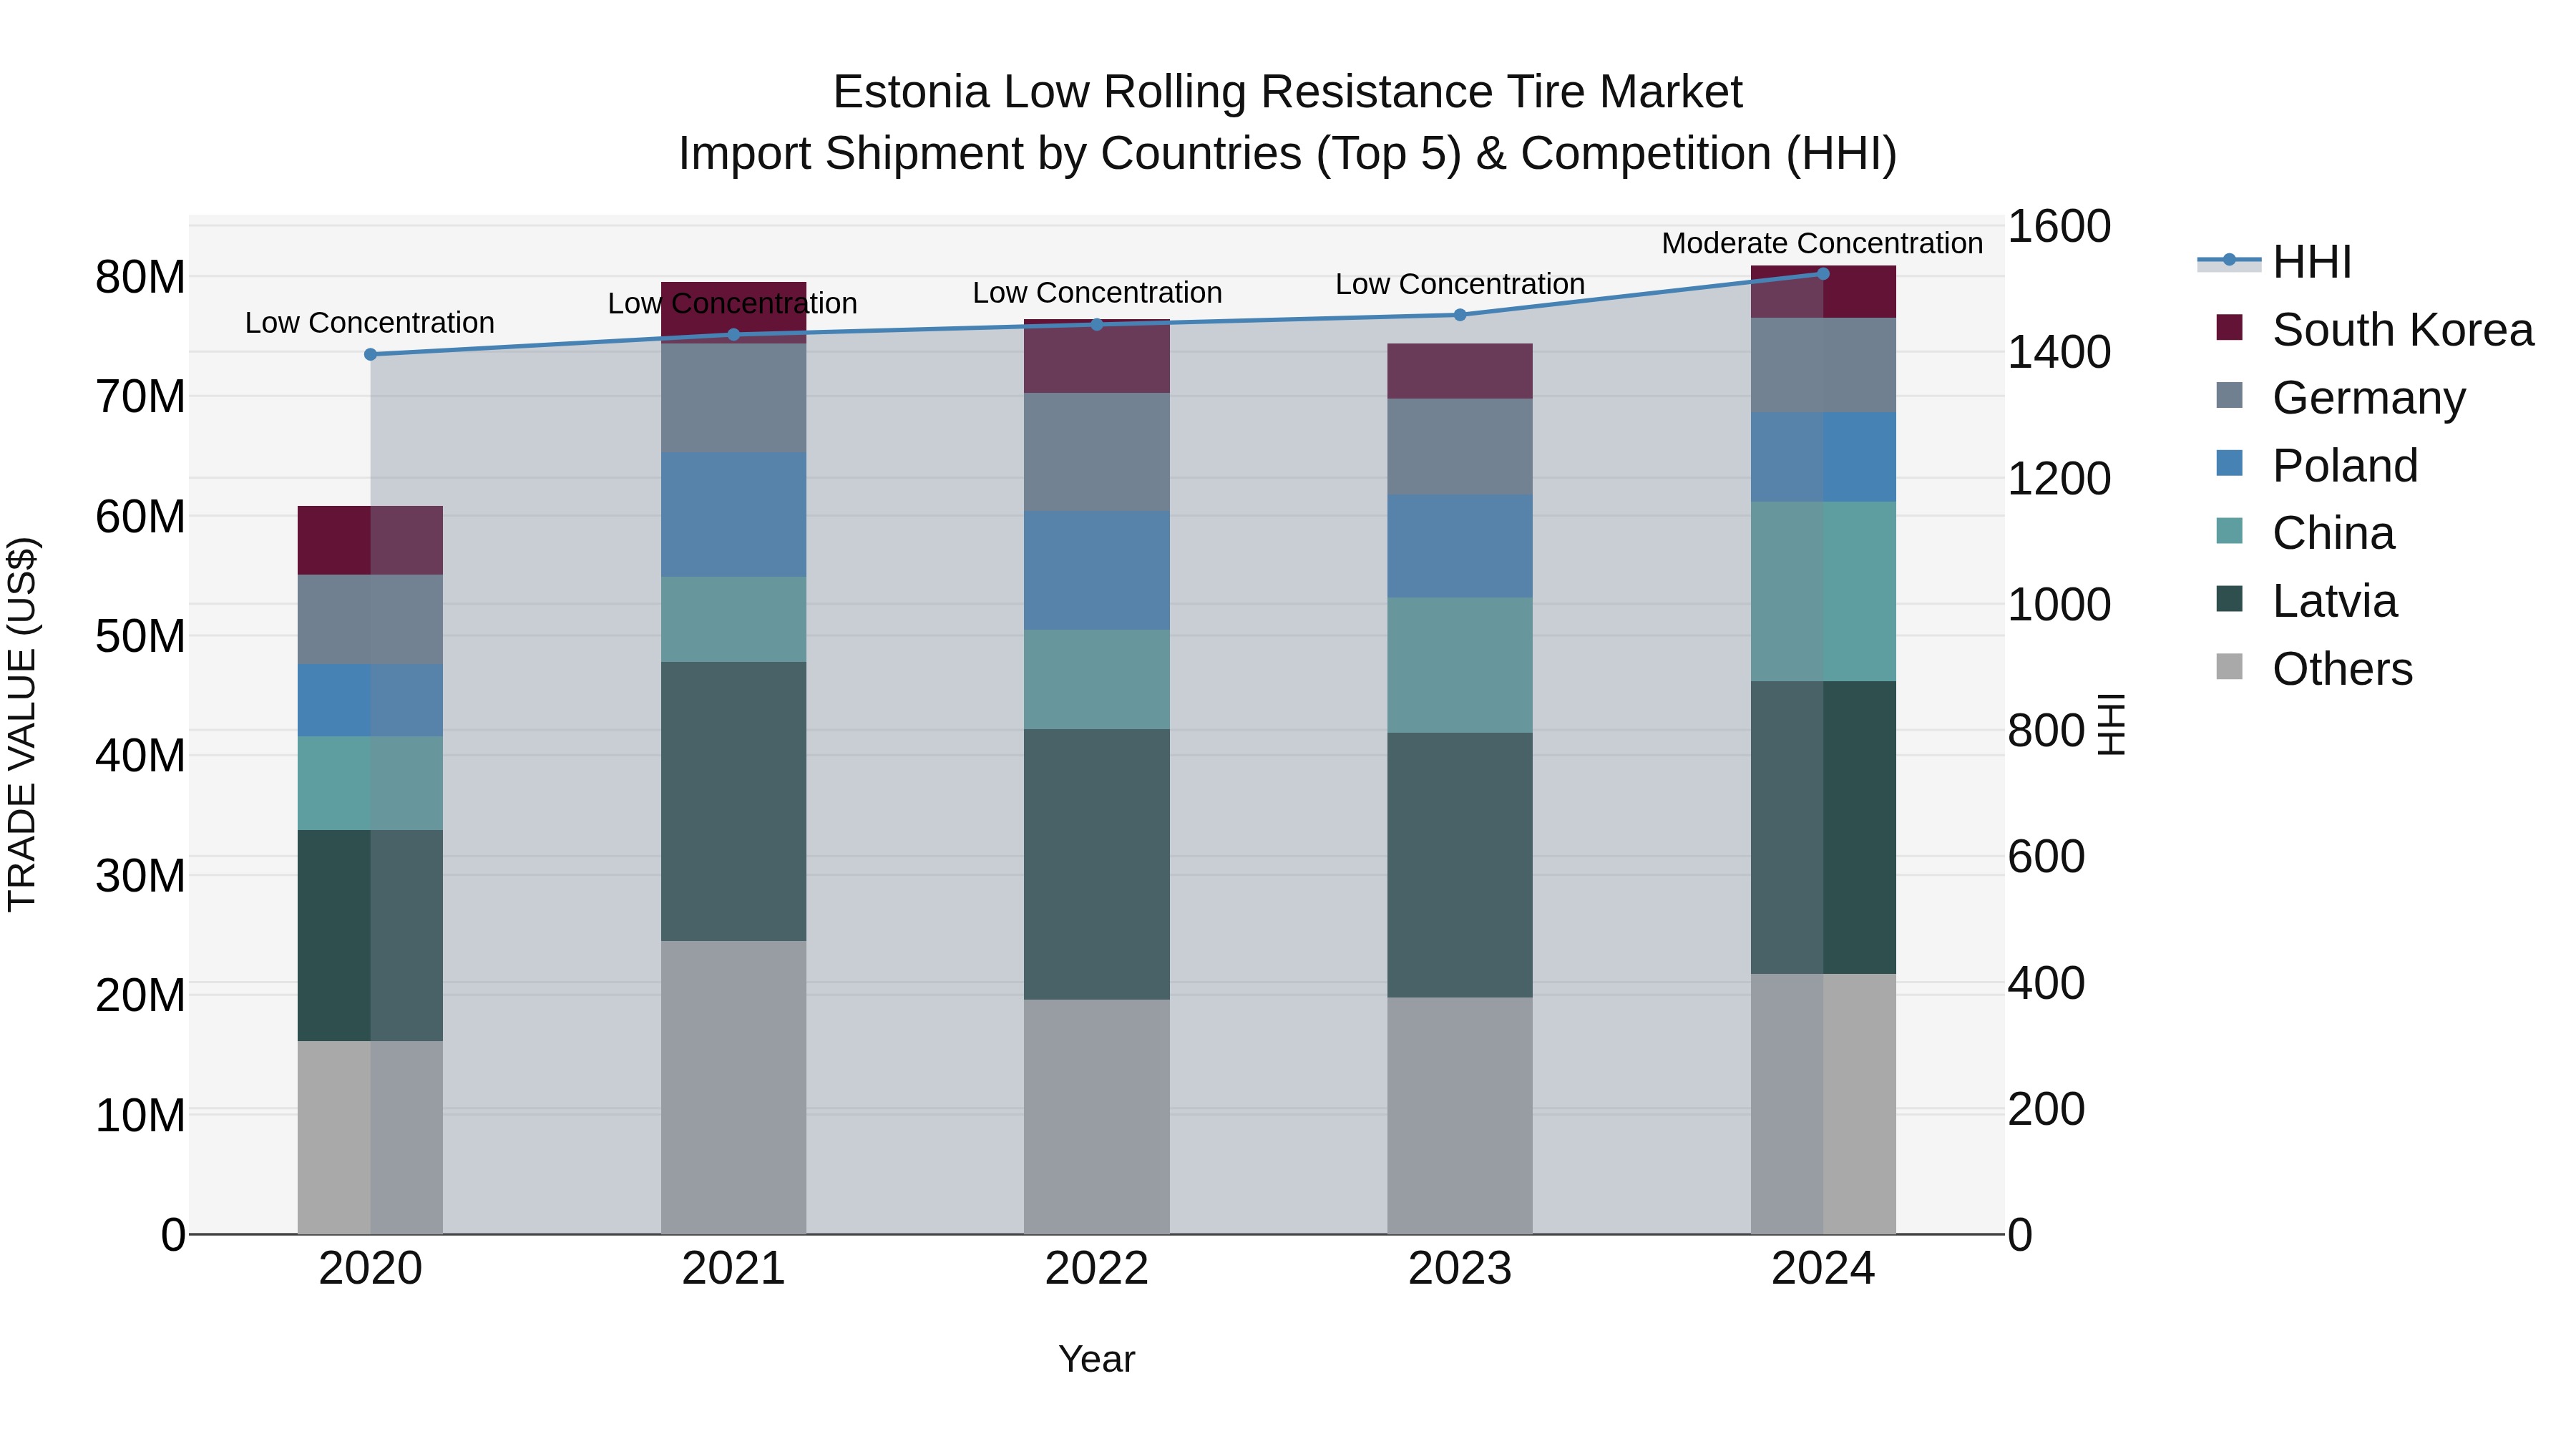
Task: Click the 2024 Others bar segment
Action: (1823, 1103)
